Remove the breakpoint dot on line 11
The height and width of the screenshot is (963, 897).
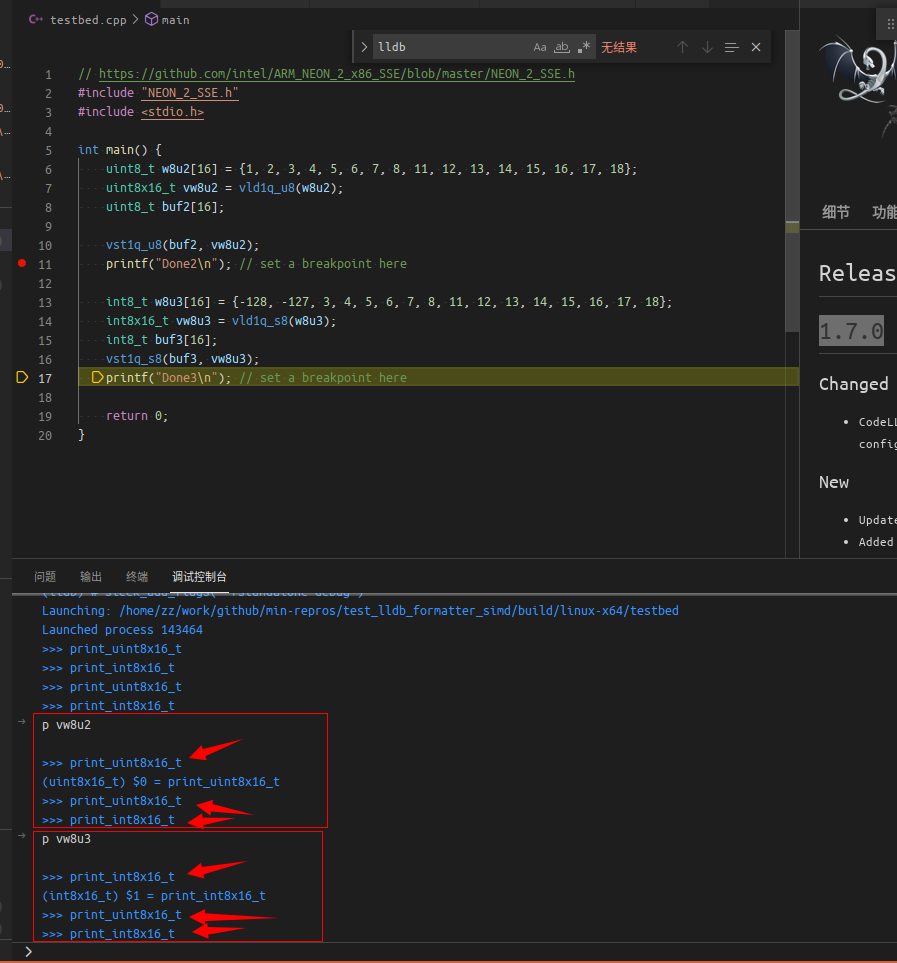[x=22, y=263]
